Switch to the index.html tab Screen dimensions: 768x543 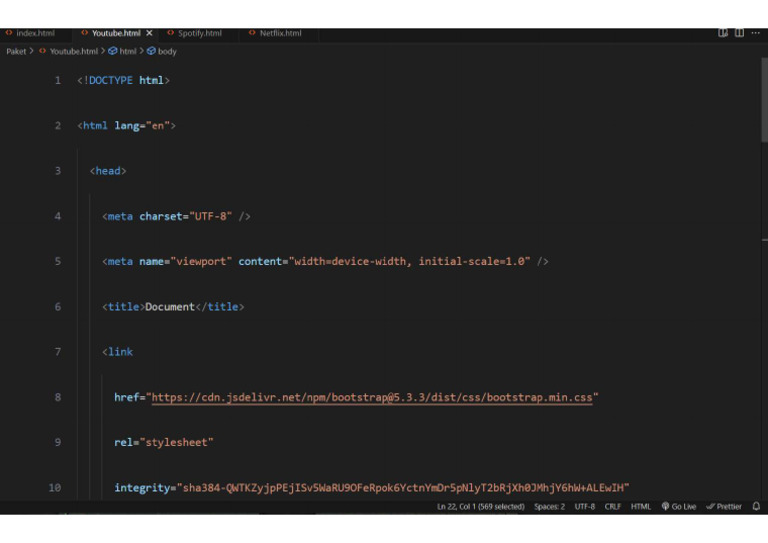coord(34,33)
